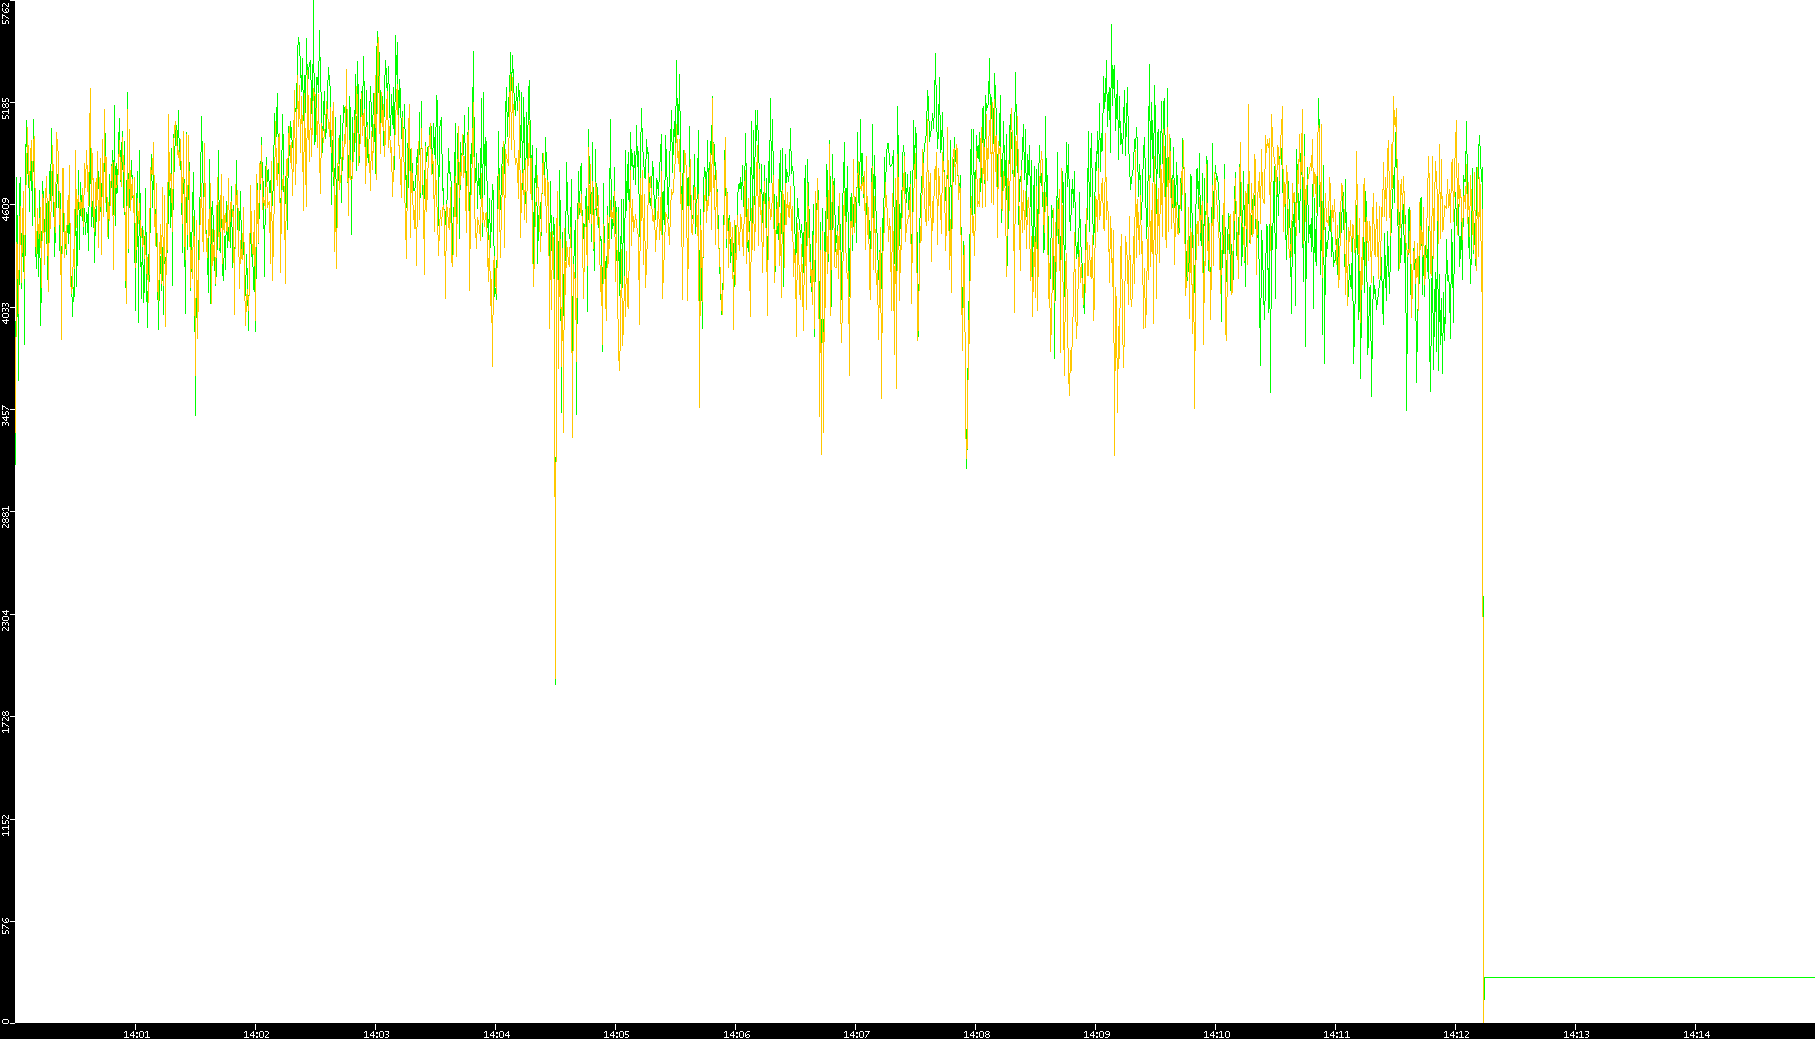Viewport: 1815px width, 1039px height.
Task: Click the flat green line after 14:13
Action: click(1650, 977)
